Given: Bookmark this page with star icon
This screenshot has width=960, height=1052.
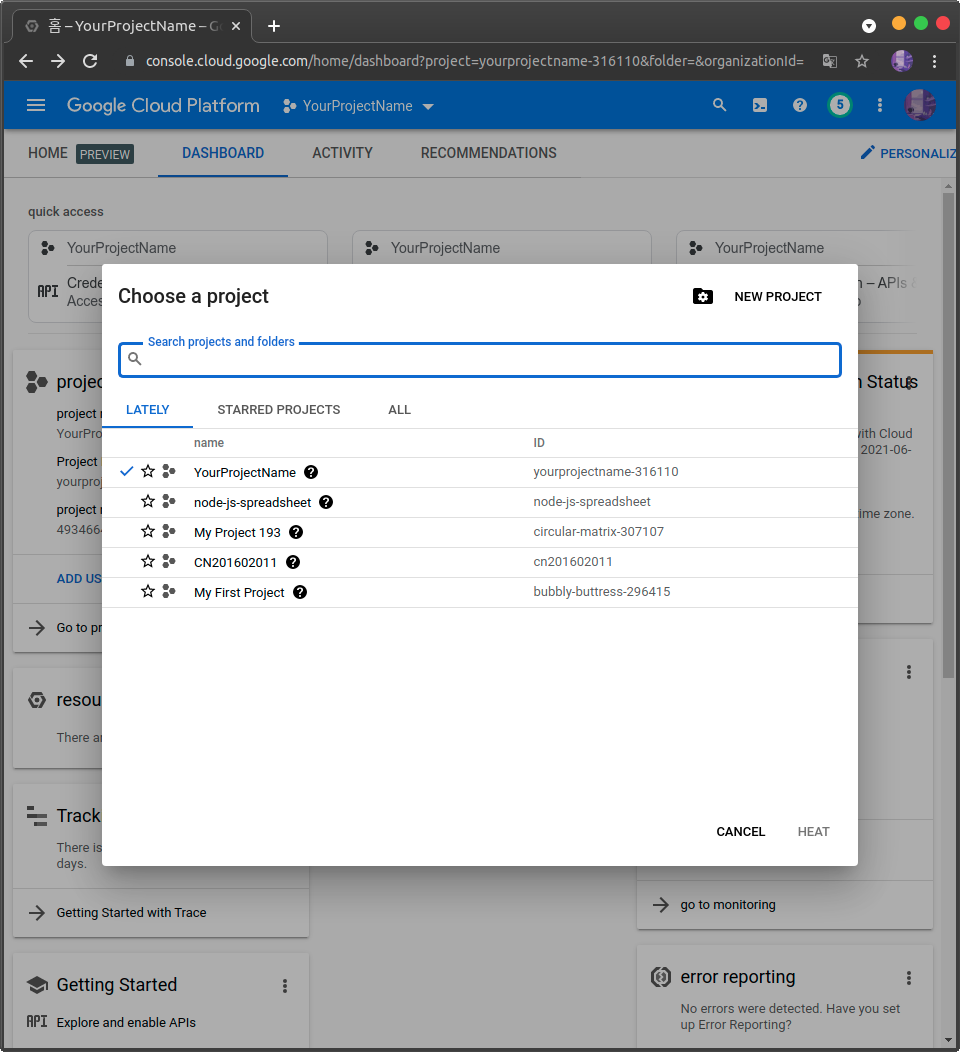Looking at the screenshot, I should pos(862,61).
